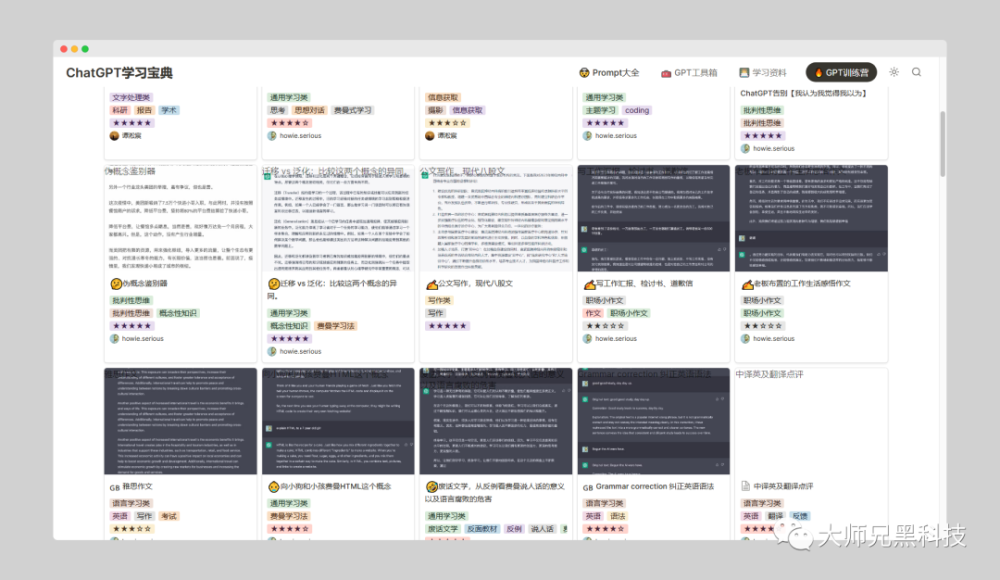This screenshot has height=580, width=1000.
Task: Click the 反馈 tag on 中译英及翻译点评 card
Action: (799, 516)
